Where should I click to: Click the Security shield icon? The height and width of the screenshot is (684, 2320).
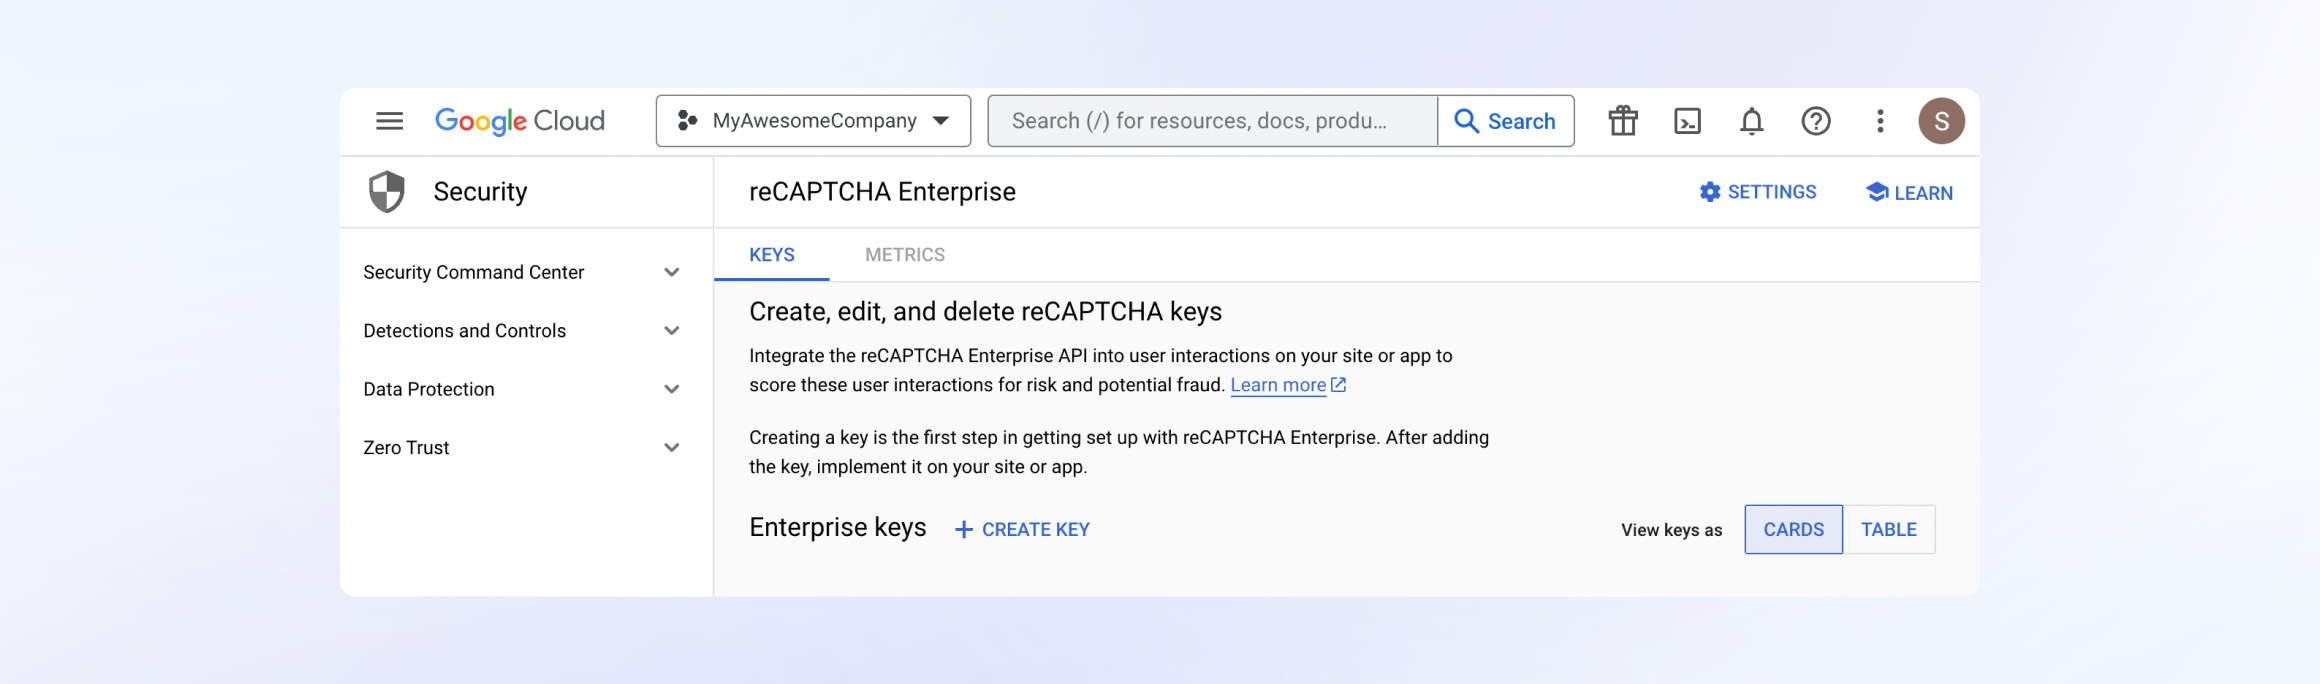(387, 191)
